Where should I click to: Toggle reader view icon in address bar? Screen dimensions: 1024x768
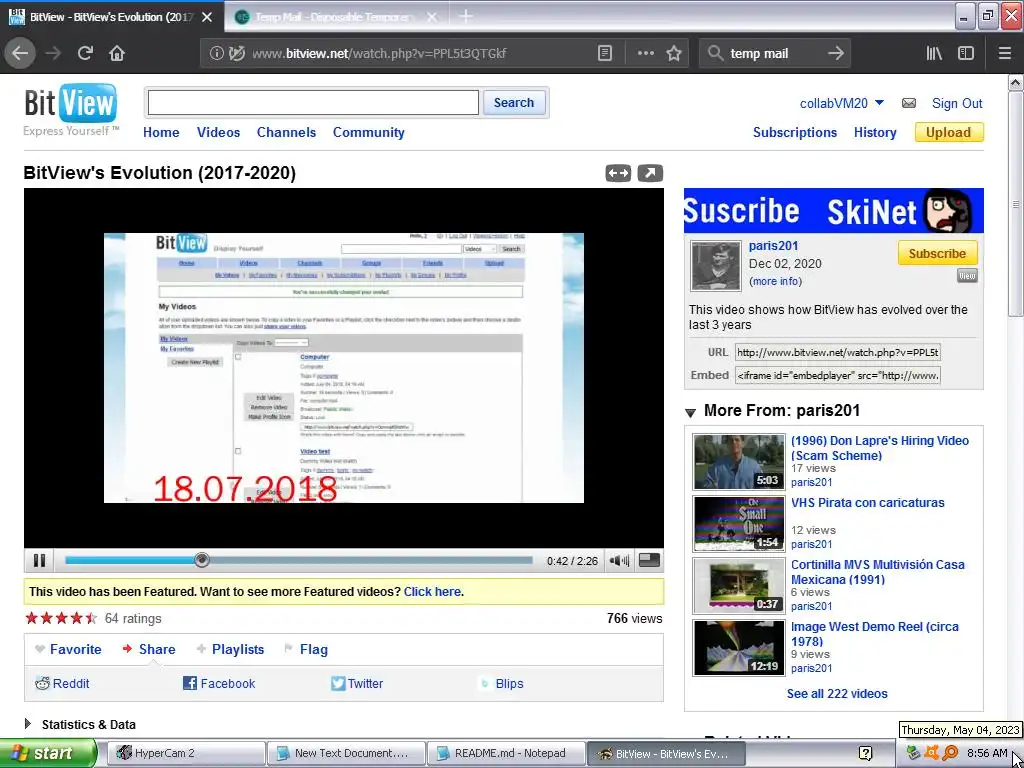[x=605, y=54]
